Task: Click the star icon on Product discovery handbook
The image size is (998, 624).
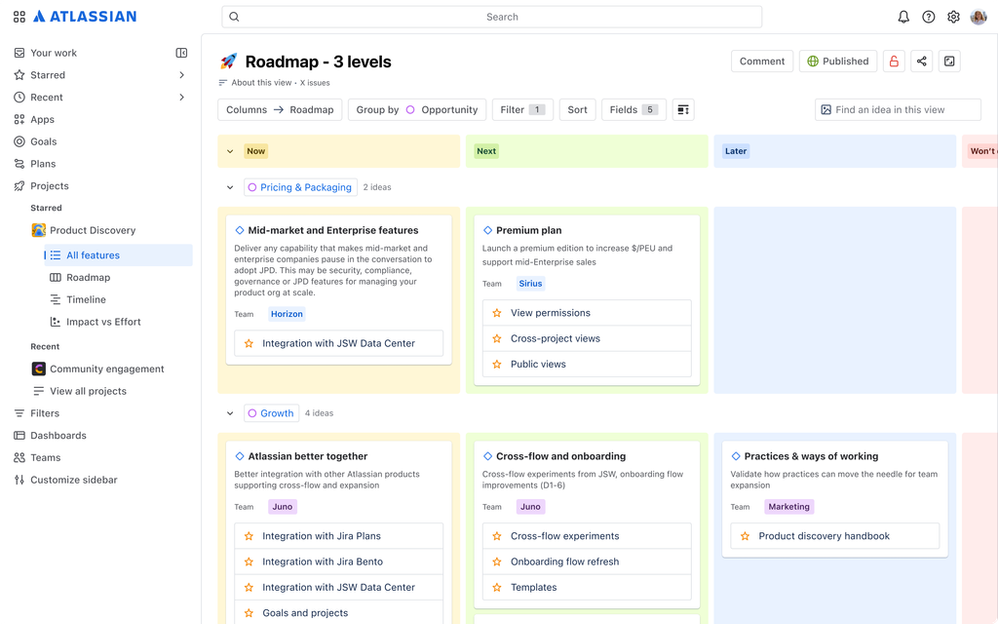Action: click(745, 536)
